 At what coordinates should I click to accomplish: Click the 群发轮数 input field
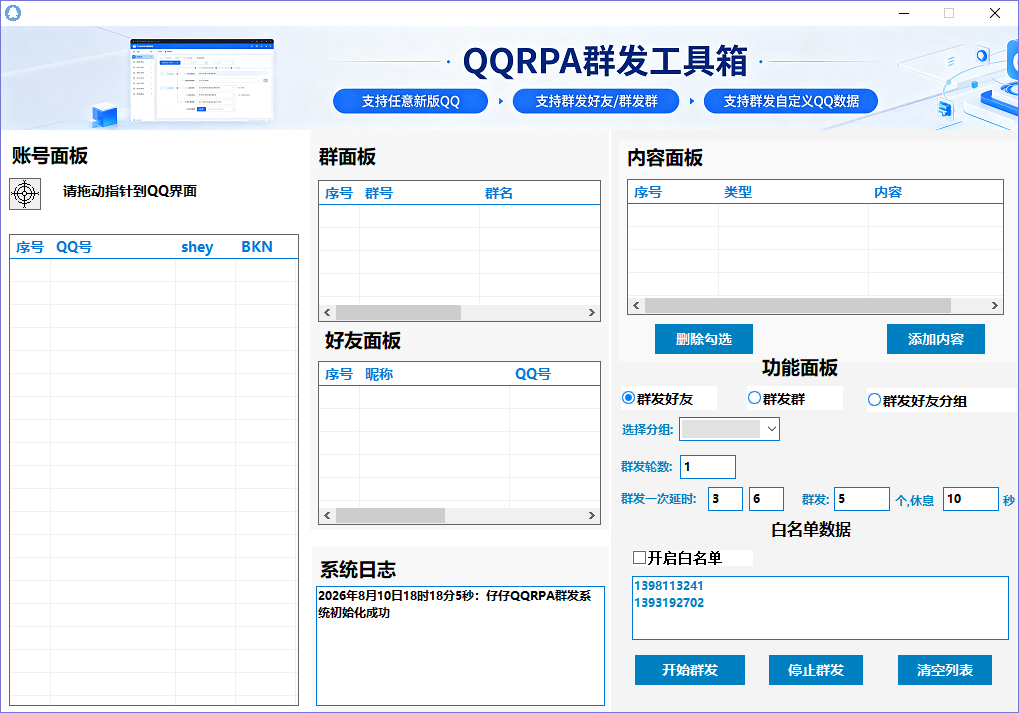click(x=708, y=467)
